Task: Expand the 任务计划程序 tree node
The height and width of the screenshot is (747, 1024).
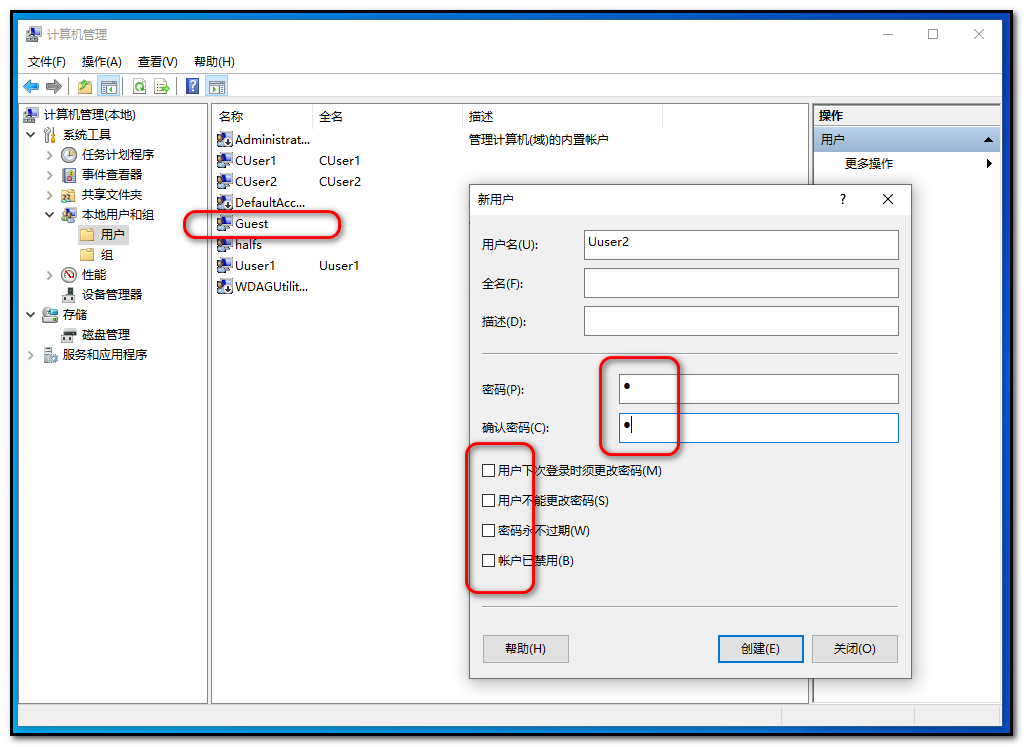Action: (50, 155)
